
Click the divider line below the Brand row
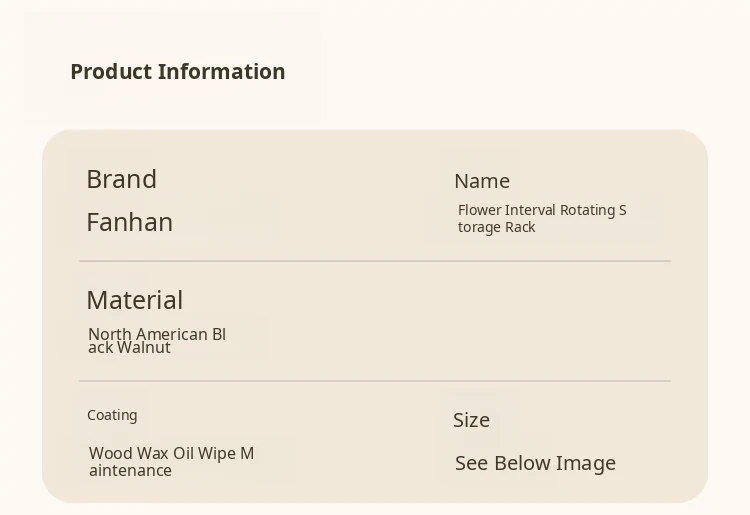click(x=375, y=261)
